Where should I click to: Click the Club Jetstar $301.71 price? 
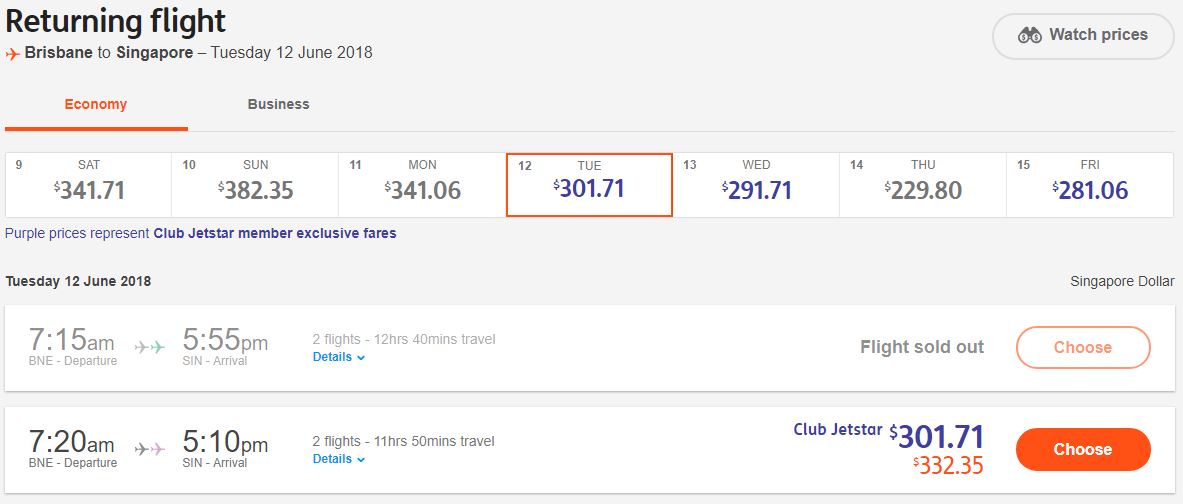click(940, 437)
